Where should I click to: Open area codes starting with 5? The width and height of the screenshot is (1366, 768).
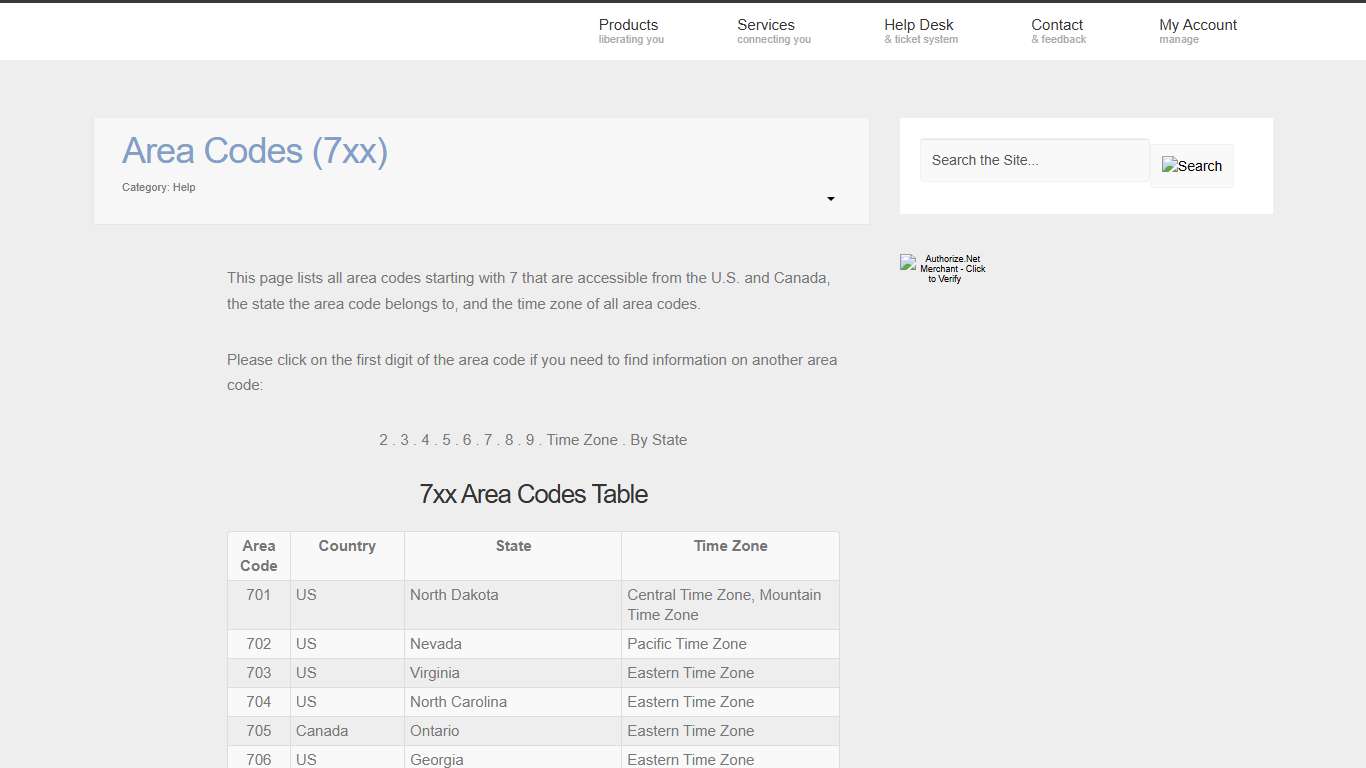[446, 439]
